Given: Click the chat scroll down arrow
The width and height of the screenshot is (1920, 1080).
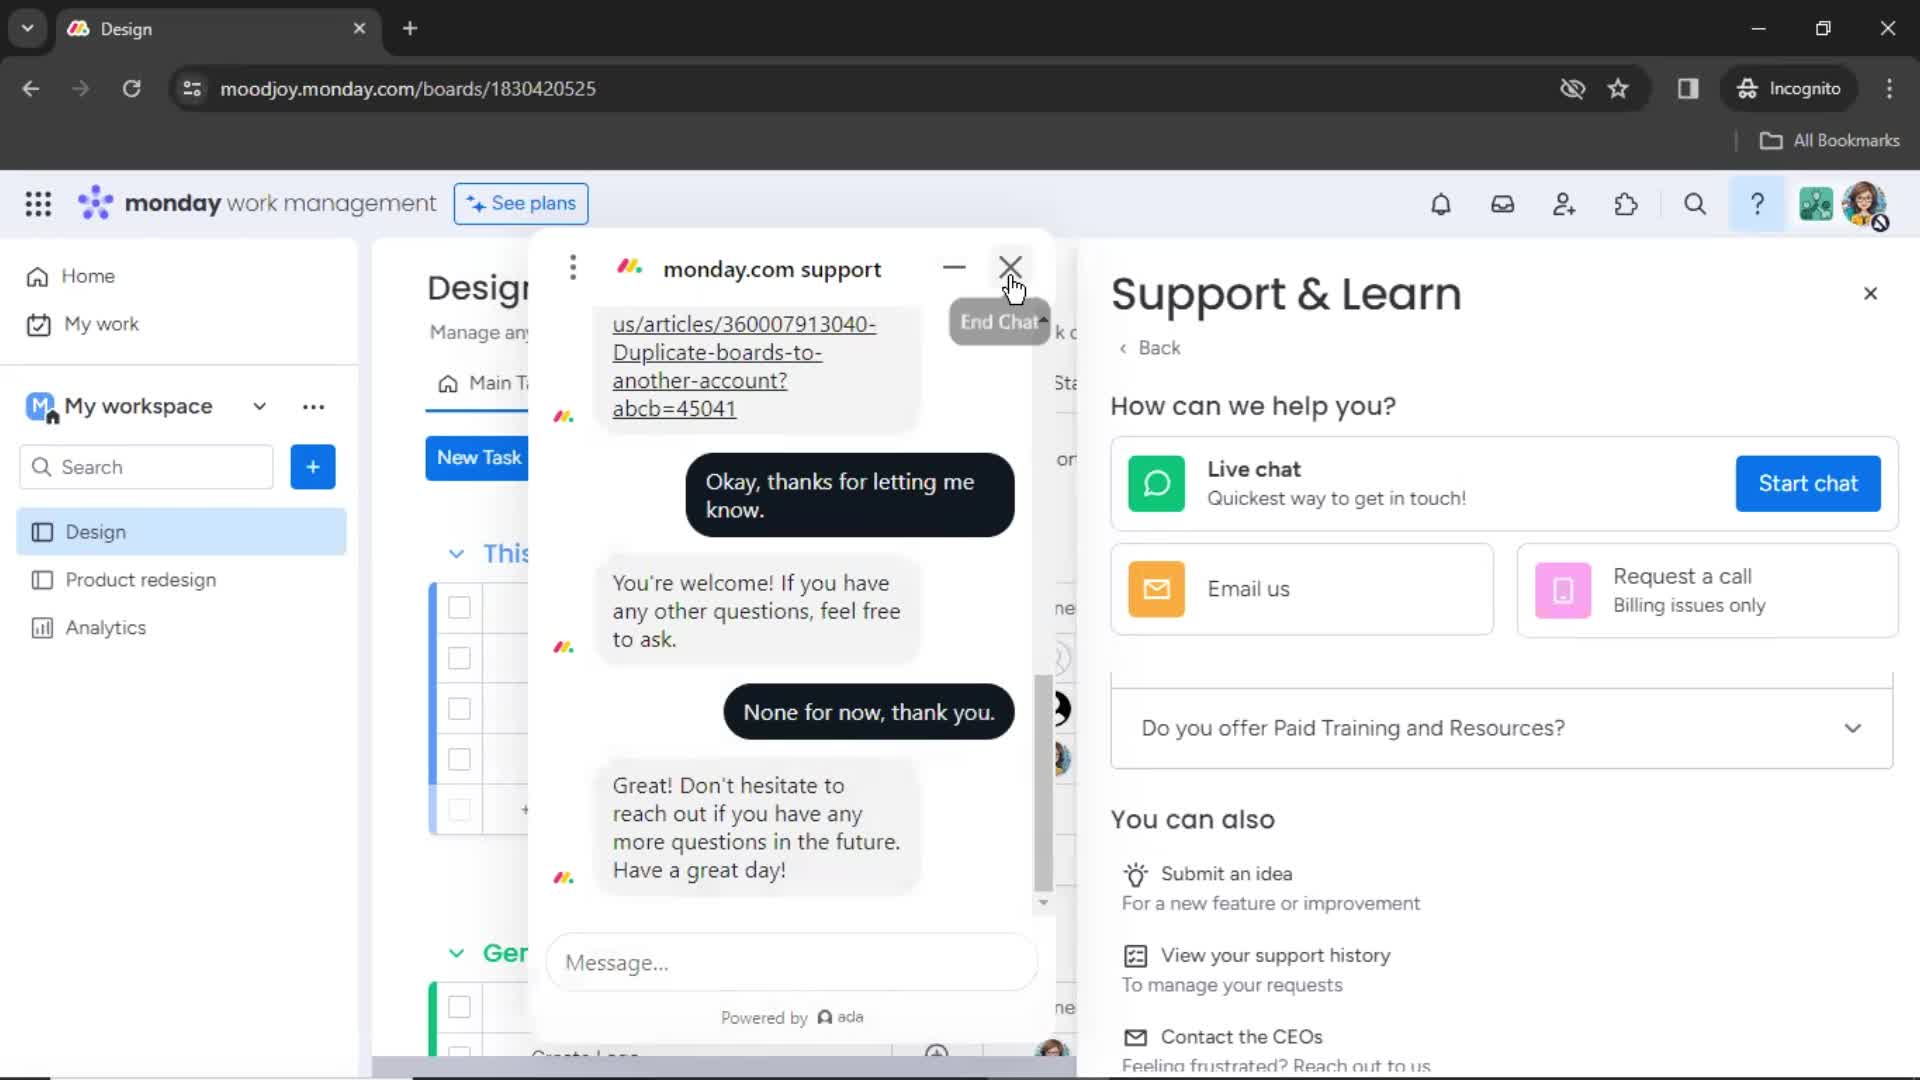Looking at the screenshot, I should pos(1043,902).
